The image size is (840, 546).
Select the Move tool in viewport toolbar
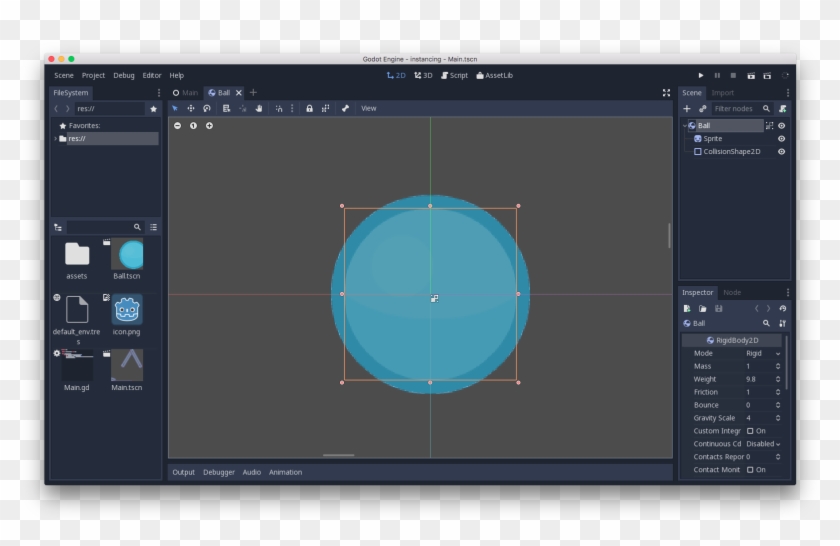tap(191, 108)
